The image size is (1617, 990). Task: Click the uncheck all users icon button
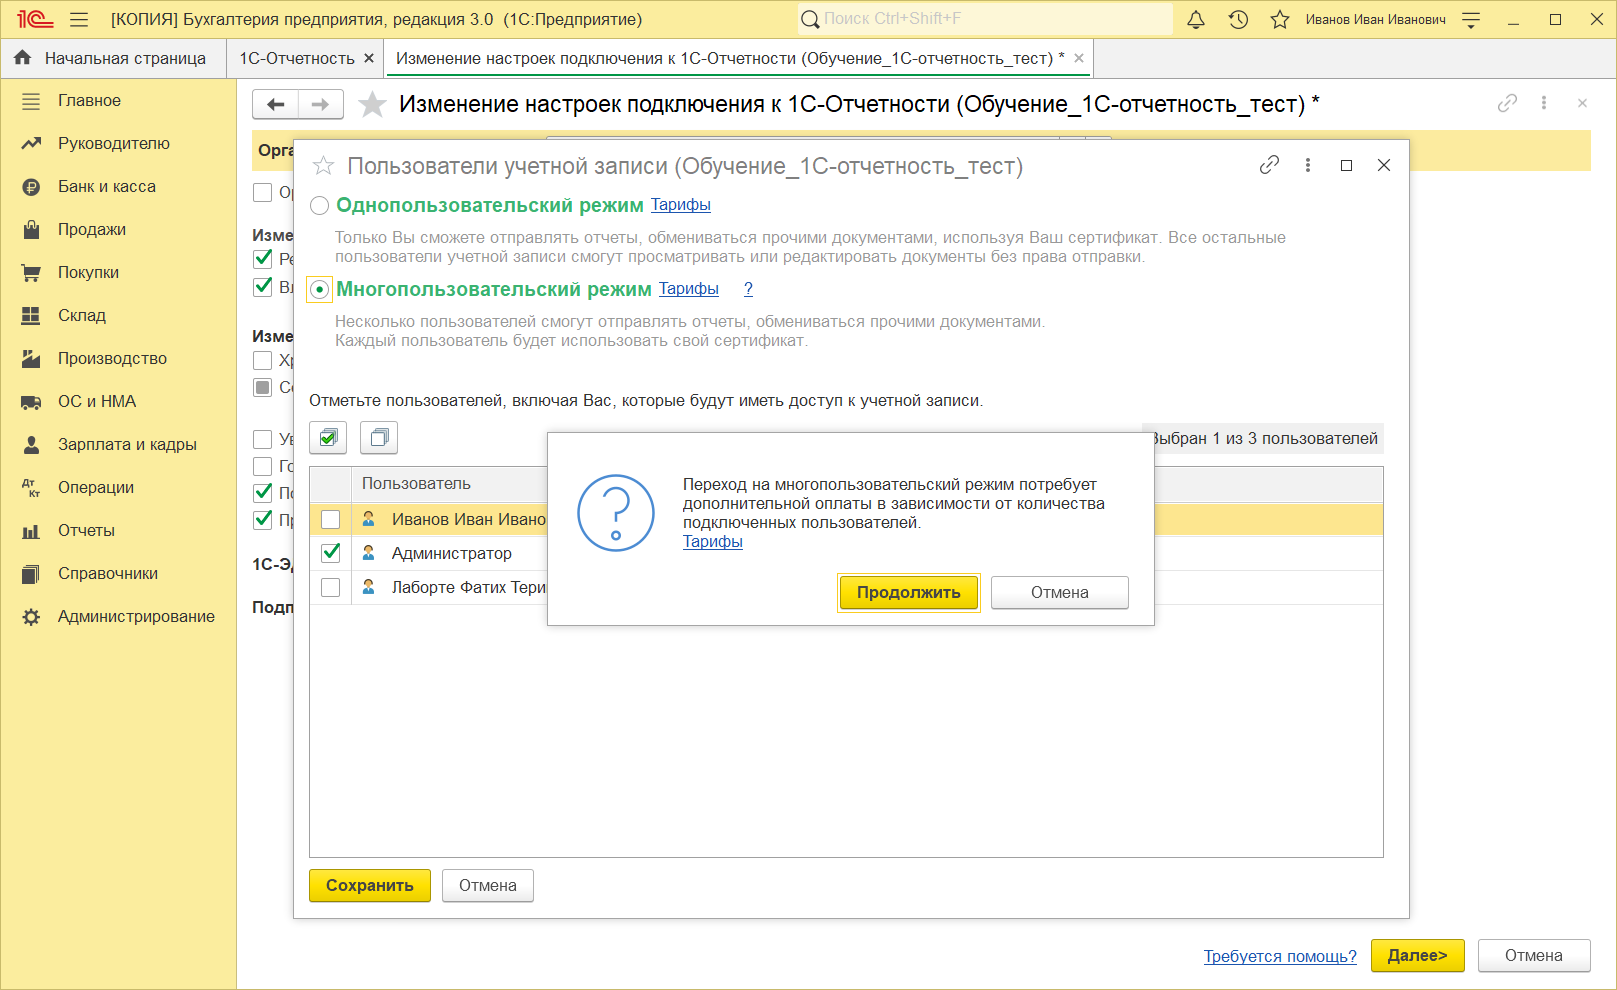coord(379,437)
